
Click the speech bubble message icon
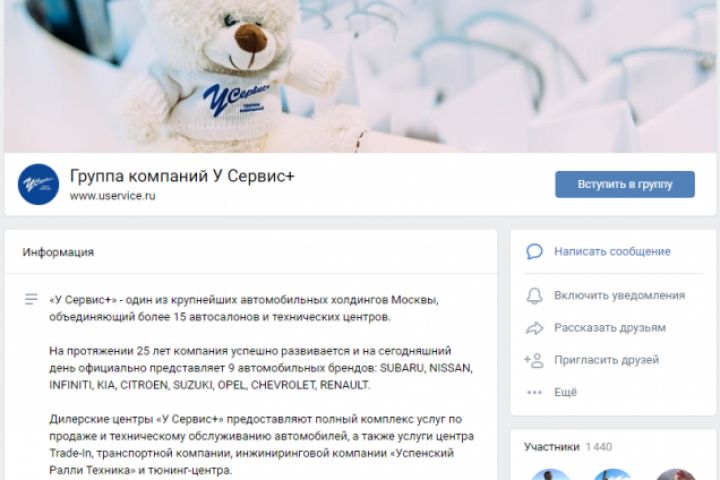534,252
